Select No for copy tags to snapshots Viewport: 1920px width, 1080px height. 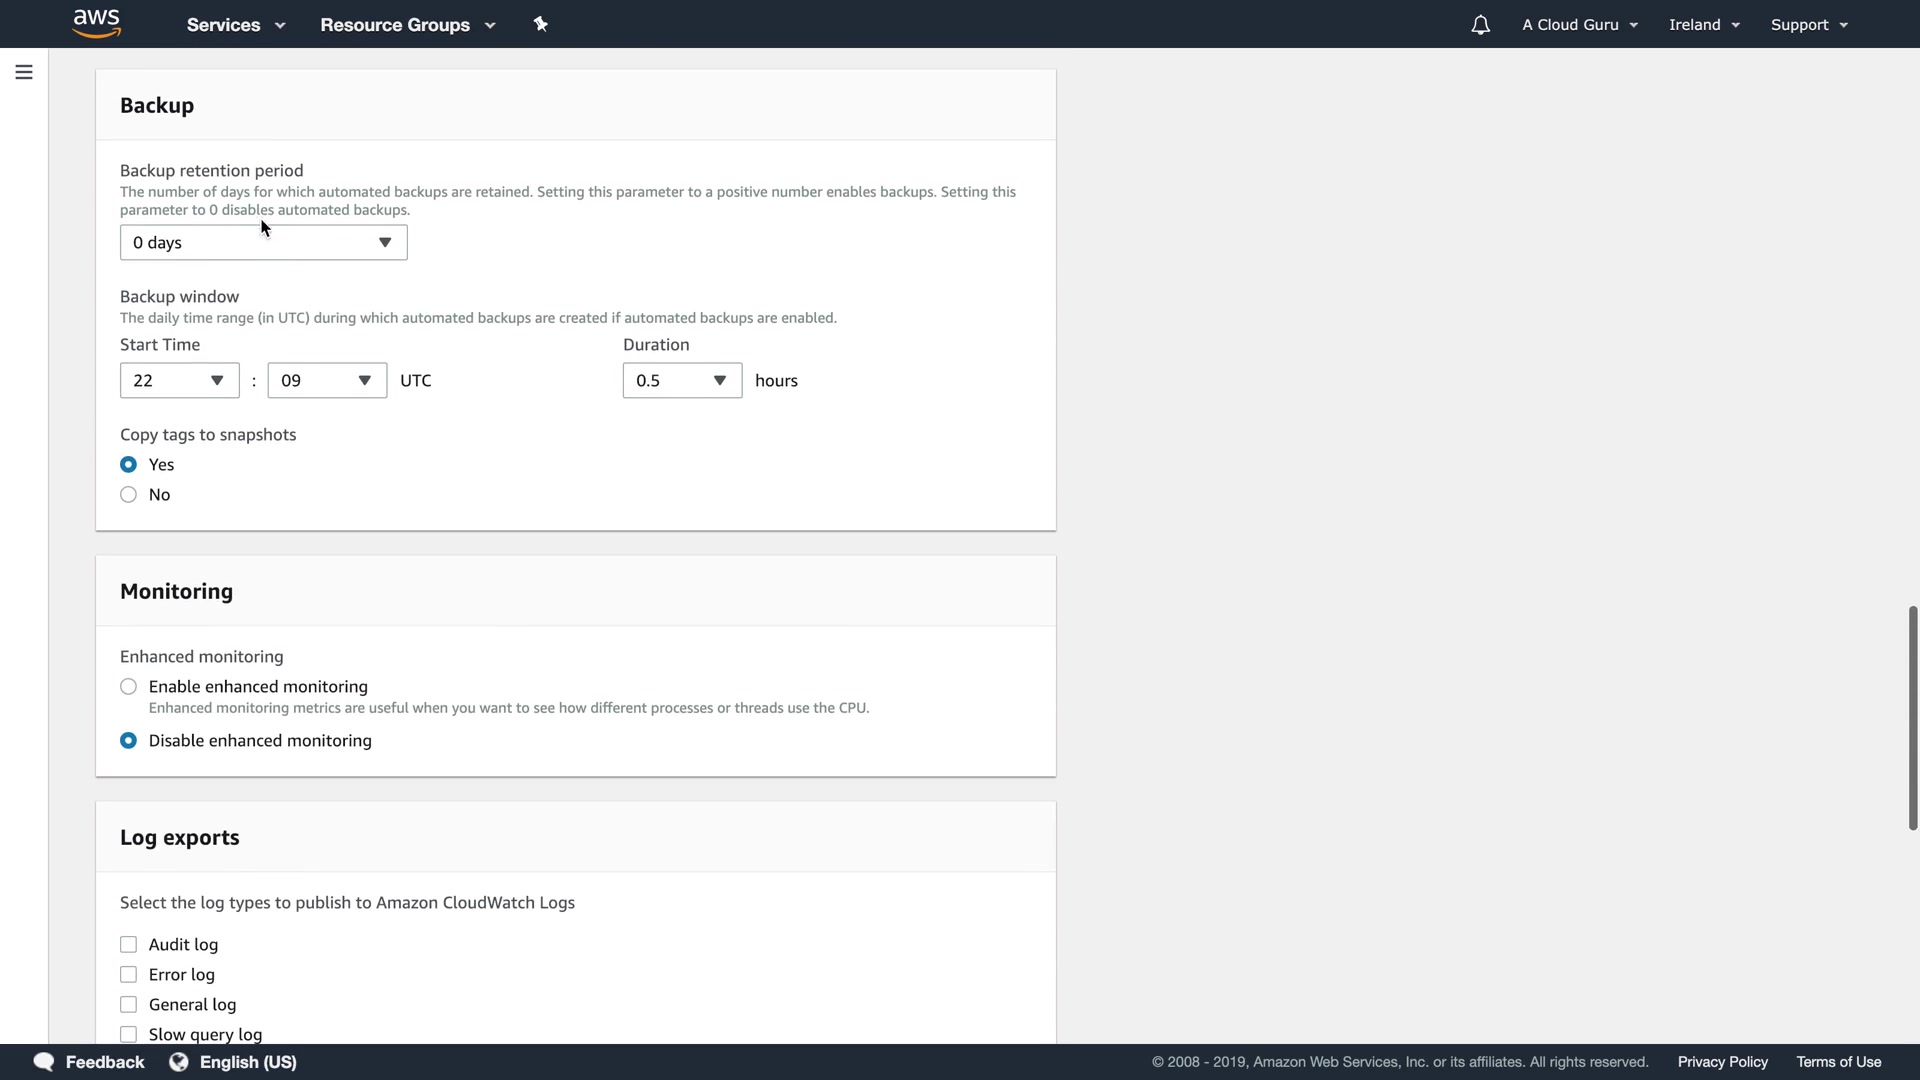point(128,495)
